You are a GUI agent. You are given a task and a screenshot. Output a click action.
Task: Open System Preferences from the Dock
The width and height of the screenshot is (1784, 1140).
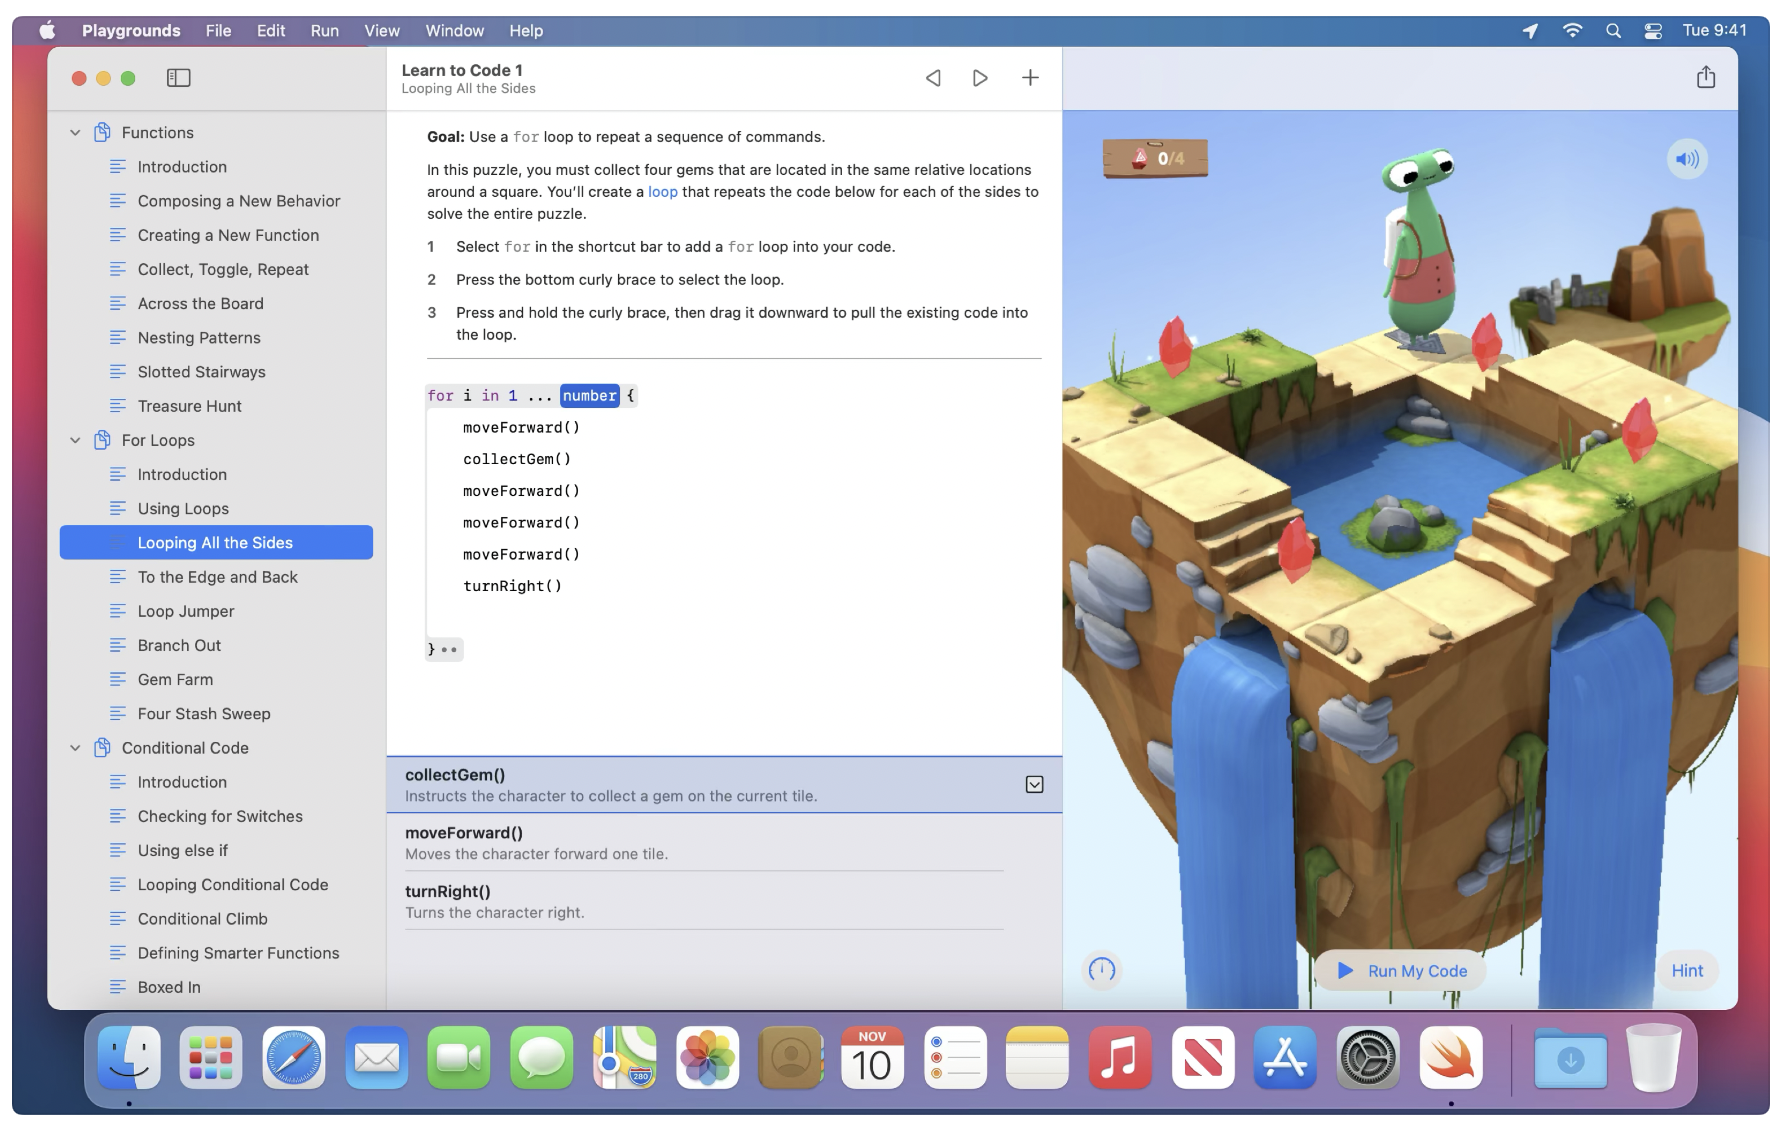click(x=1368, y=1058)
